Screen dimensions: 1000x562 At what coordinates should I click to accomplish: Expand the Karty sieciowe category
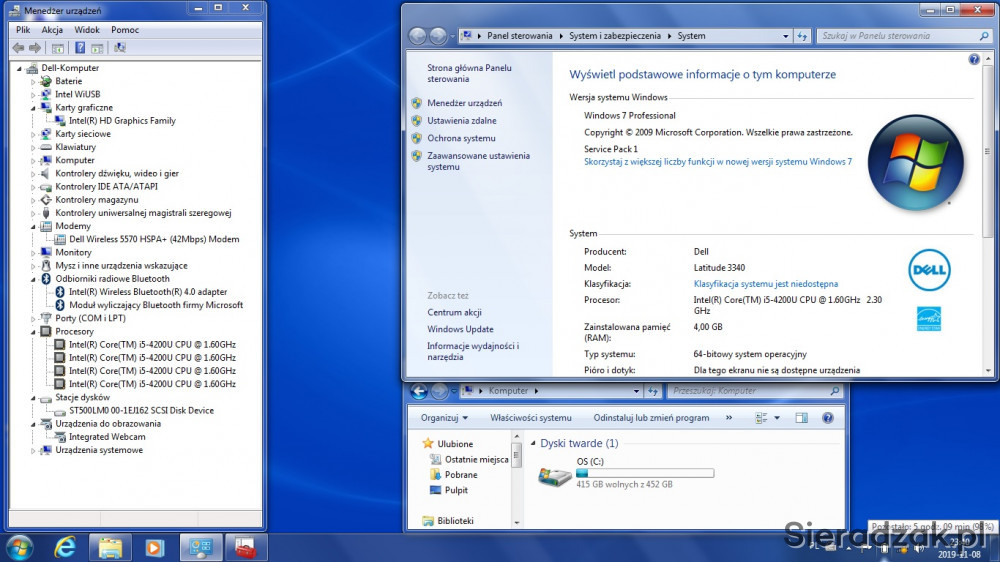[33, 134]
